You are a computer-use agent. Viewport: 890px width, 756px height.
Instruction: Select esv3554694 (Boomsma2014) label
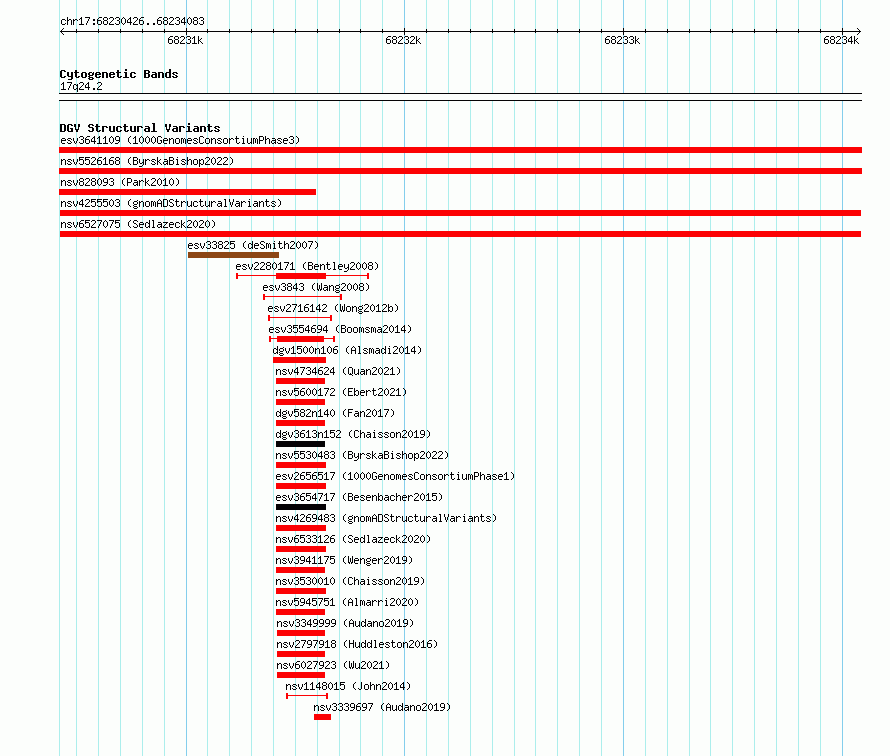[340, 329]
